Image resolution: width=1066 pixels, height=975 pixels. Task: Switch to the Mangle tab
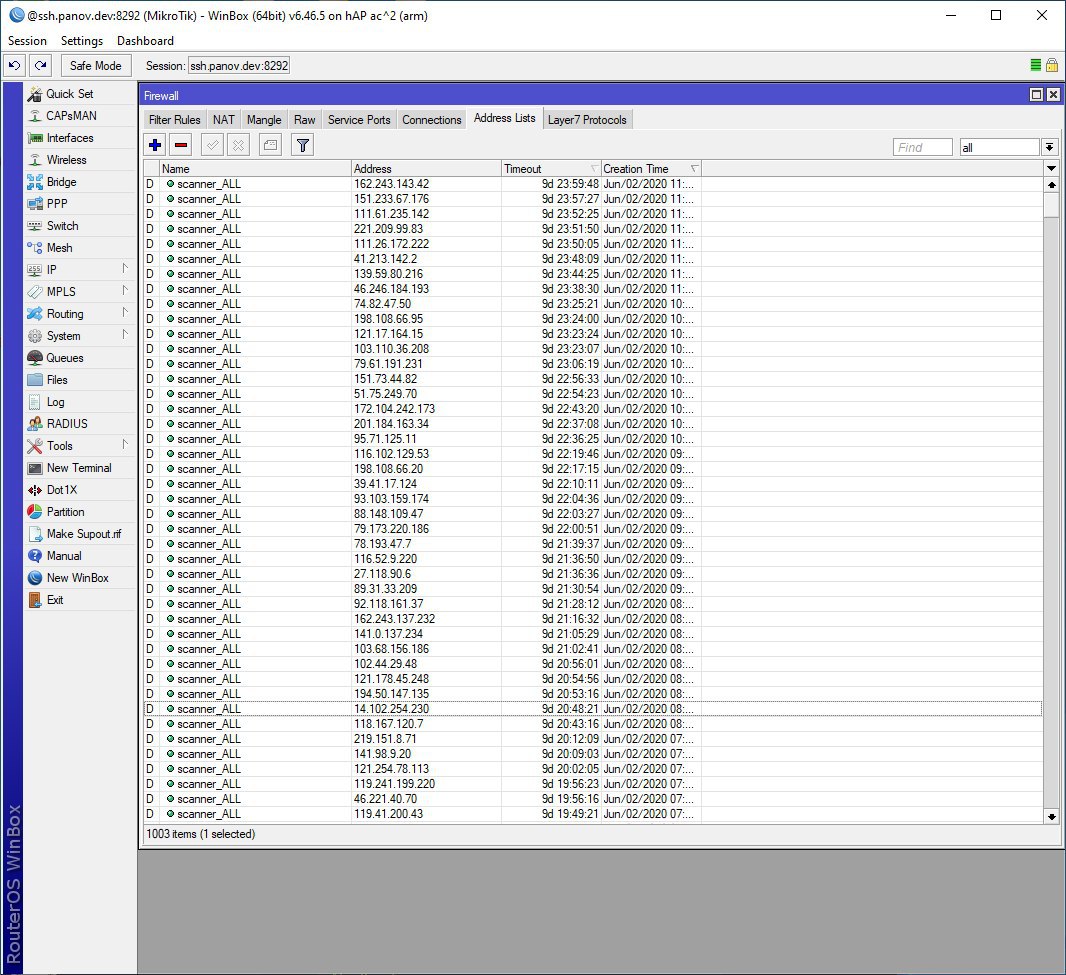(x=264, y=120)
